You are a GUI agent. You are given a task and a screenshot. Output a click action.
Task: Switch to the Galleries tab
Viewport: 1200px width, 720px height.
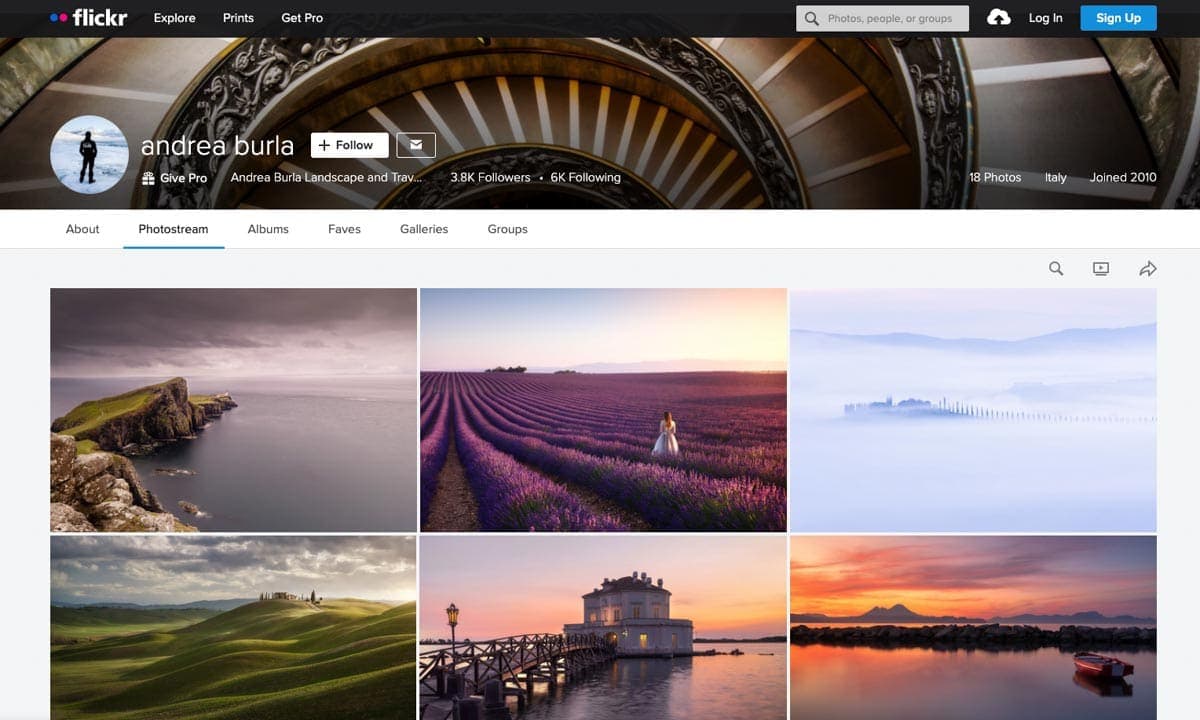[424, 229]
